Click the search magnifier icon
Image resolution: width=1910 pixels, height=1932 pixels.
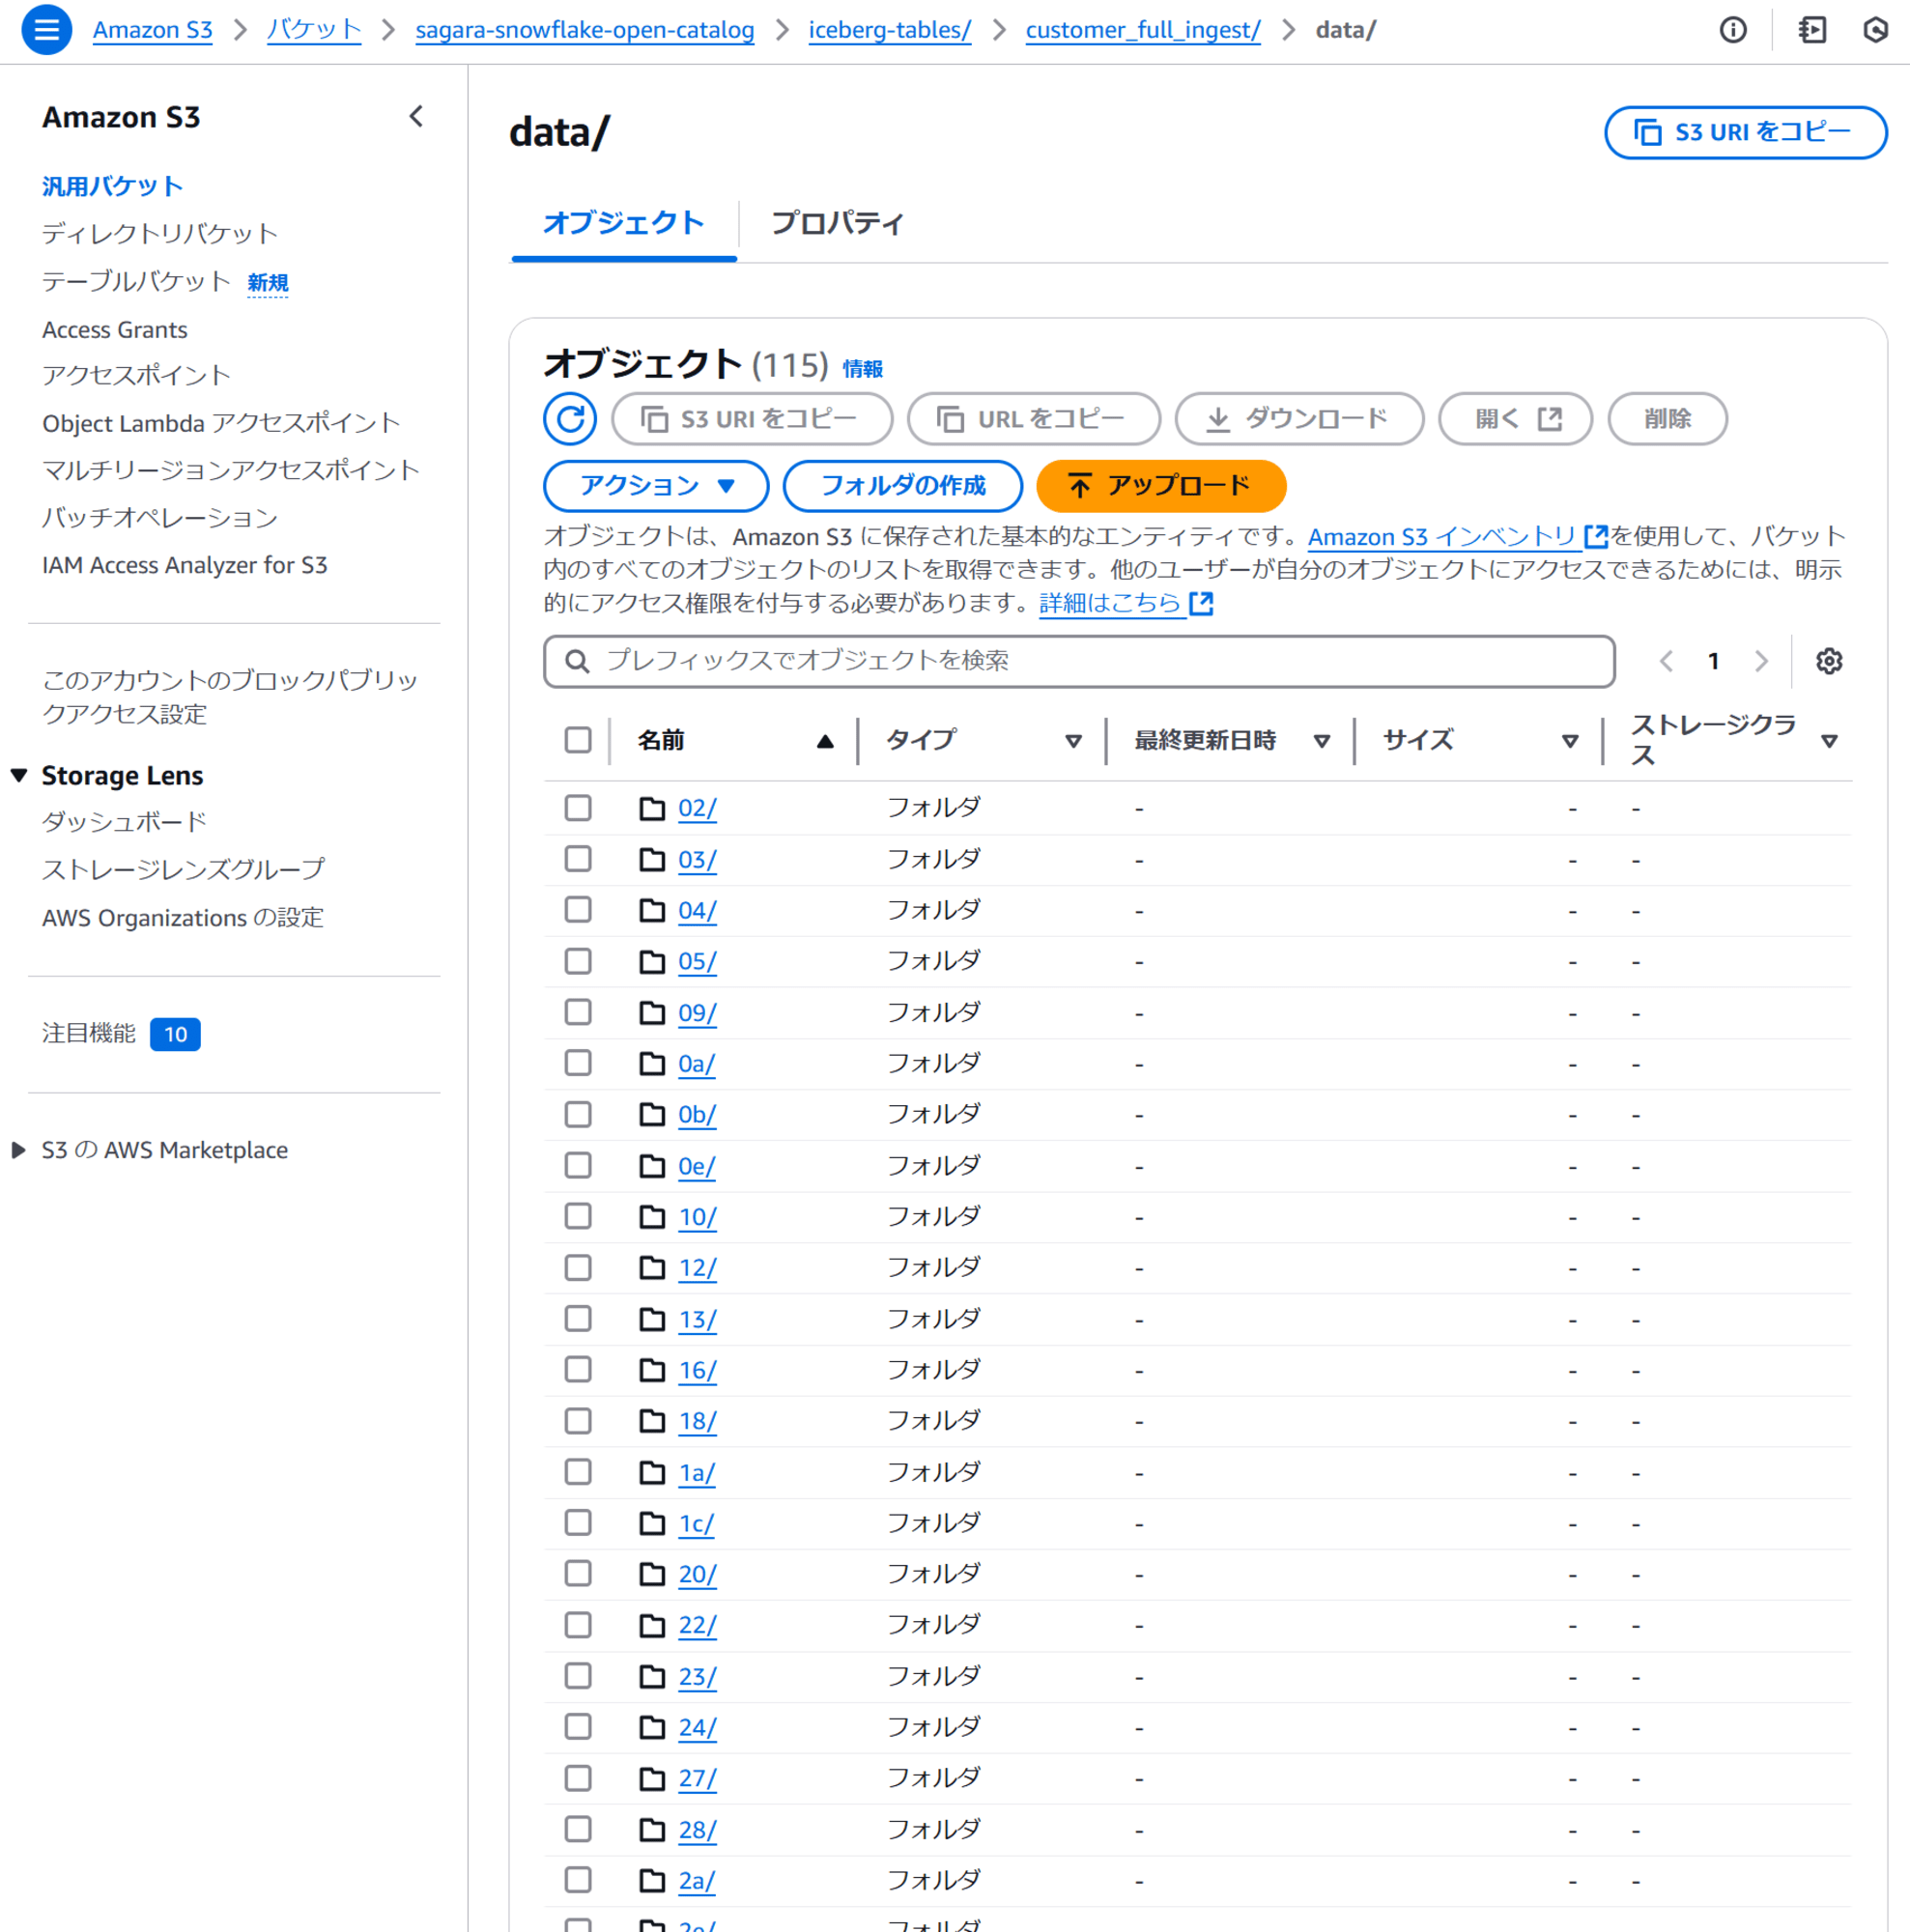click(577, 661)
